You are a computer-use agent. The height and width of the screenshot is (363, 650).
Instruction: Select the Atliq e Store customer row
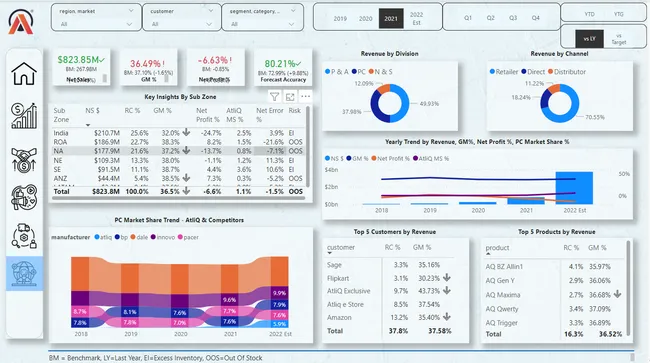390,304
